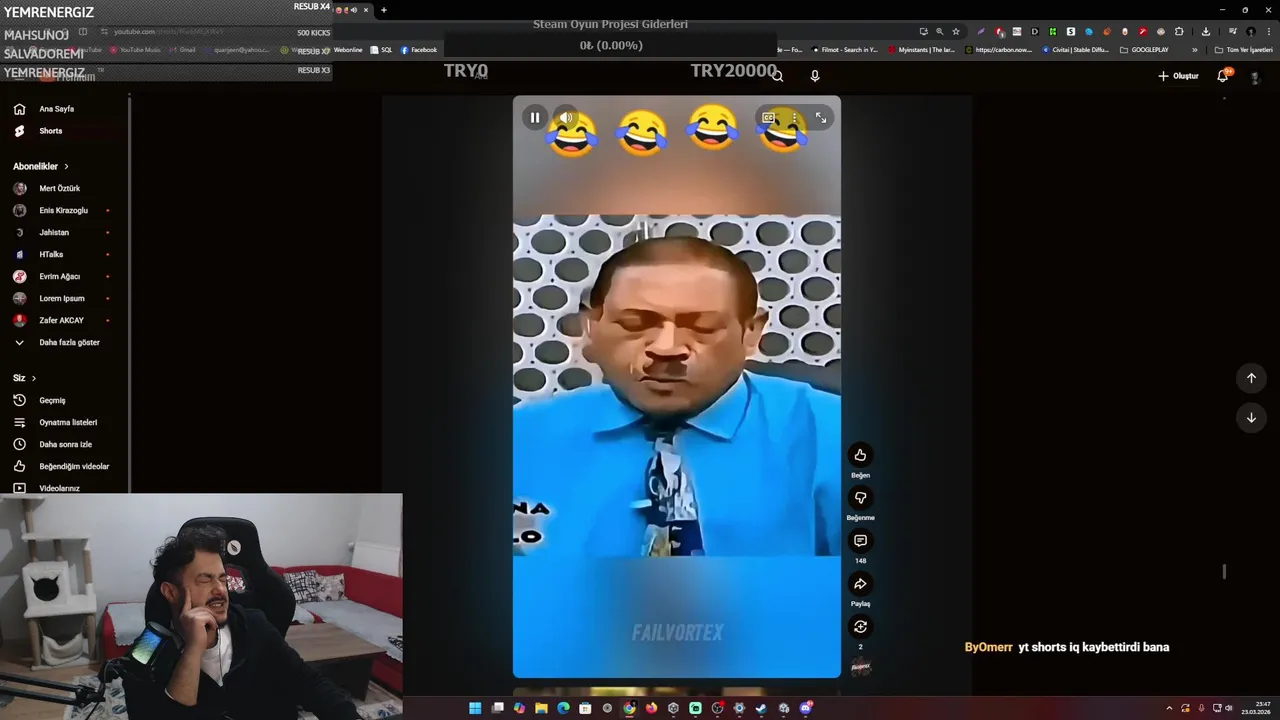Expand the system tray hidden icons
The height and width of the screenshot is (720, 1280).
click(1169, 708)
